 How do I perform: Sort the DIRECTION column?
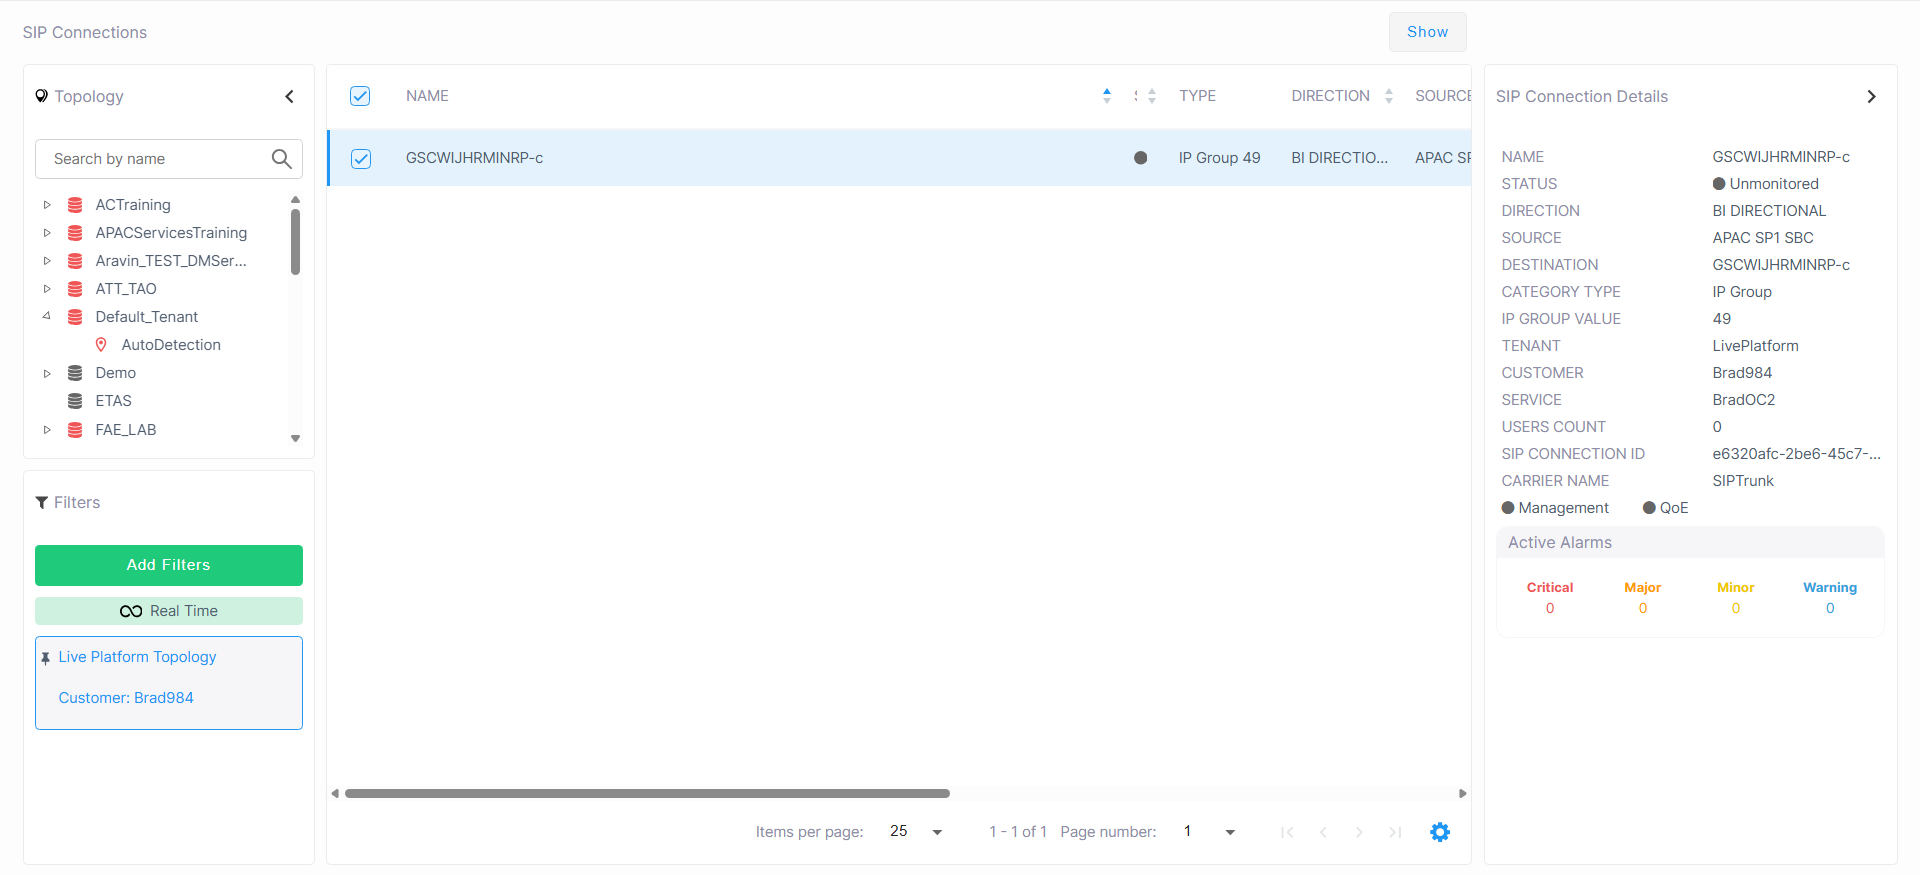(1388, 96)
